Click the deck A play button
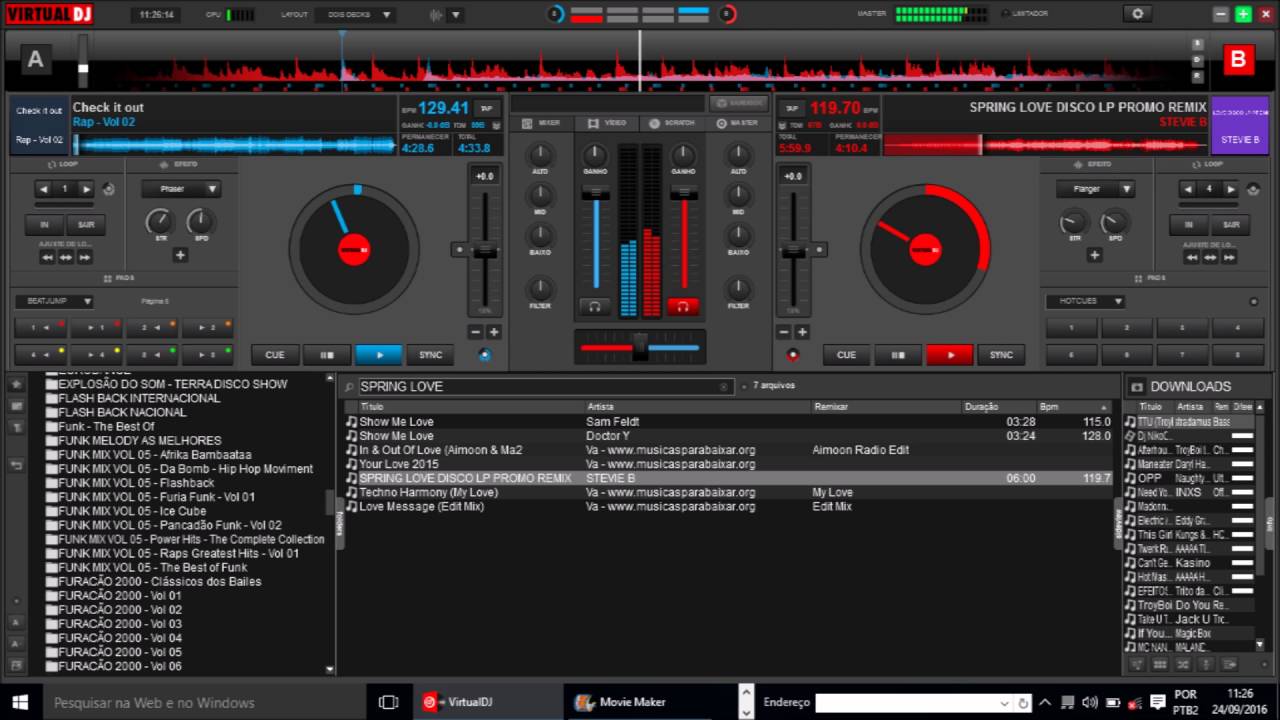Viewport: 1280px width, 720px height. pos(378,355)
